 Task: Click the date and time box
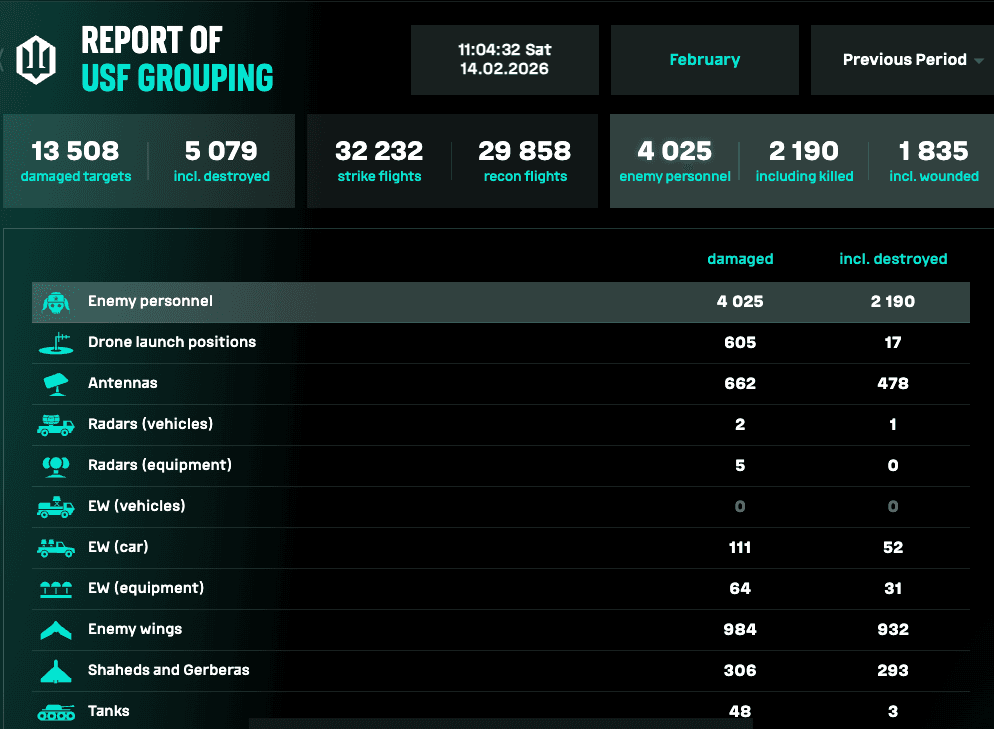click(x=505, y=60)
